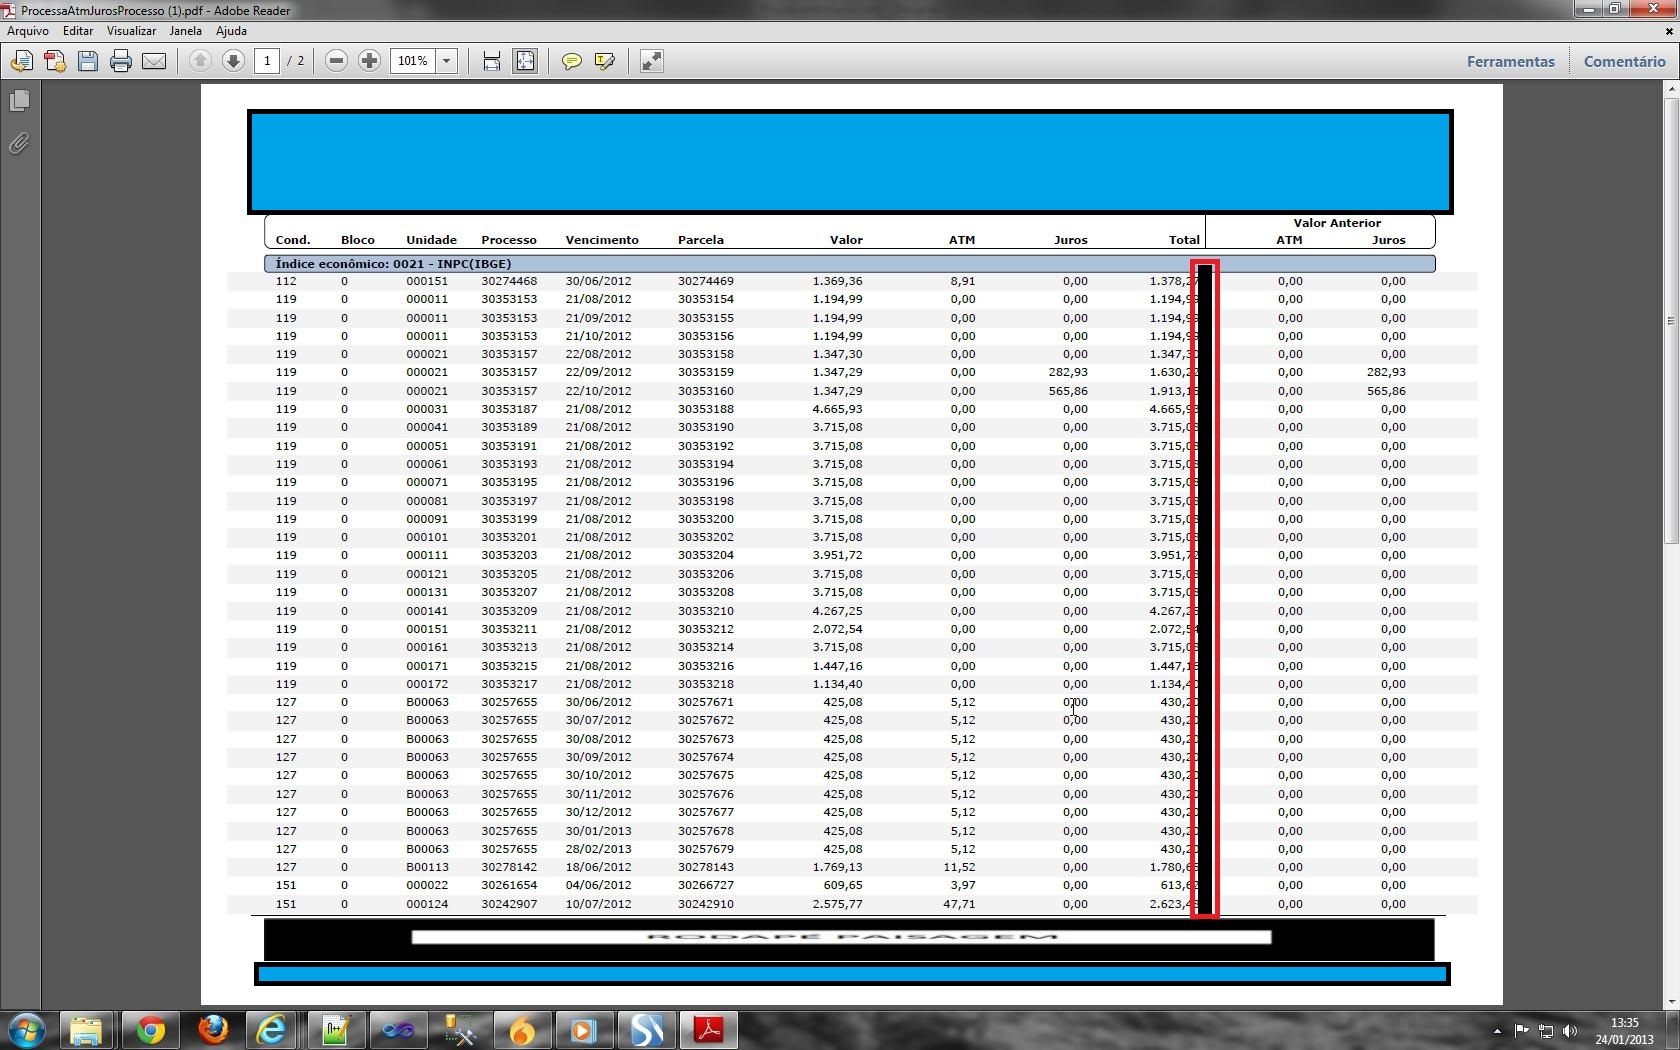Save the PDF with the floppy icon

click(88, 61)
